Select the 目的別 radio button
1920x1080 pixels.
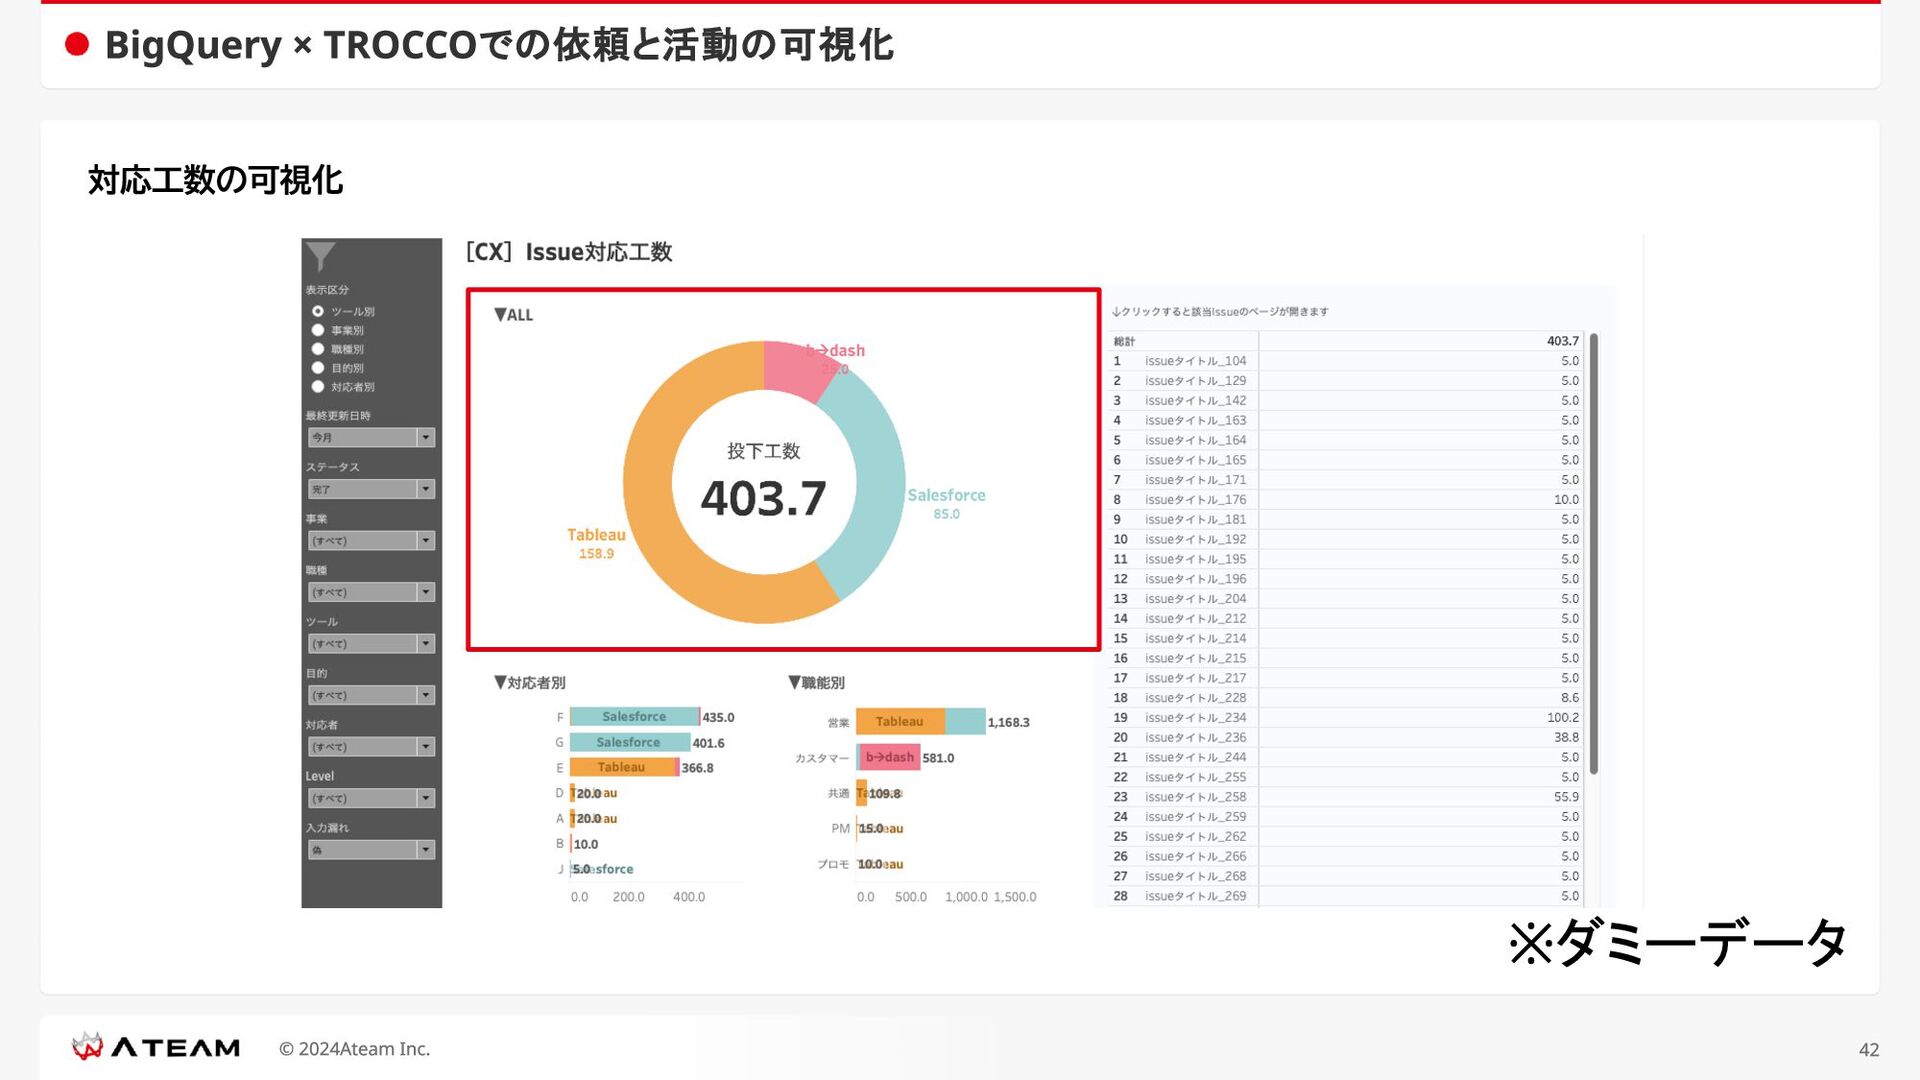click(318, 368)
